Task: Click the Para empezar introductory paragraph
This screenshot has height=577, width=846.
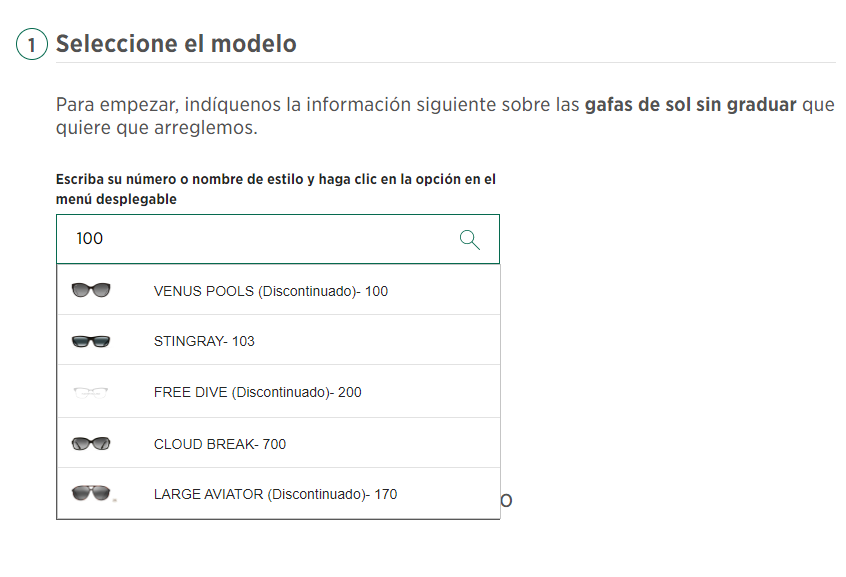Action: click(445, 116)
